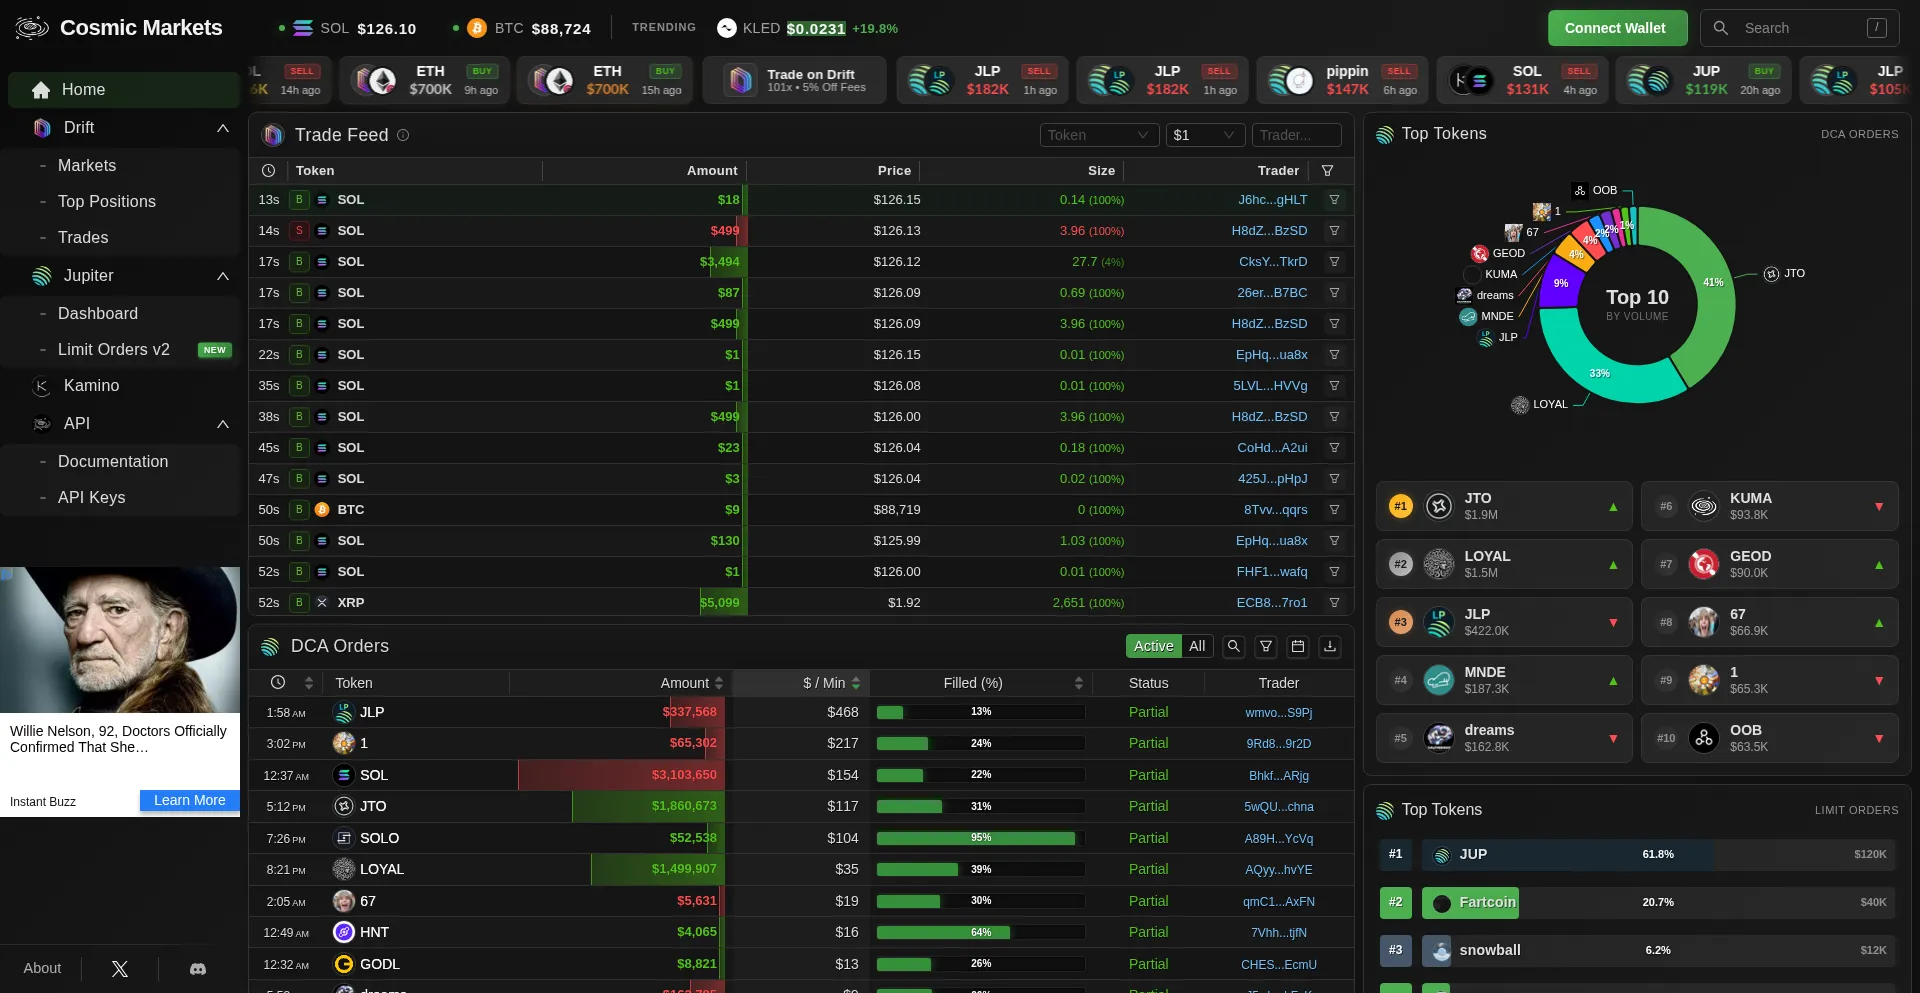Image resolution: width=1920 pixels, height=993 pixels.
Task: Open the calendar icon in DCA Orders panel
Action: (x=1298, y=646)
